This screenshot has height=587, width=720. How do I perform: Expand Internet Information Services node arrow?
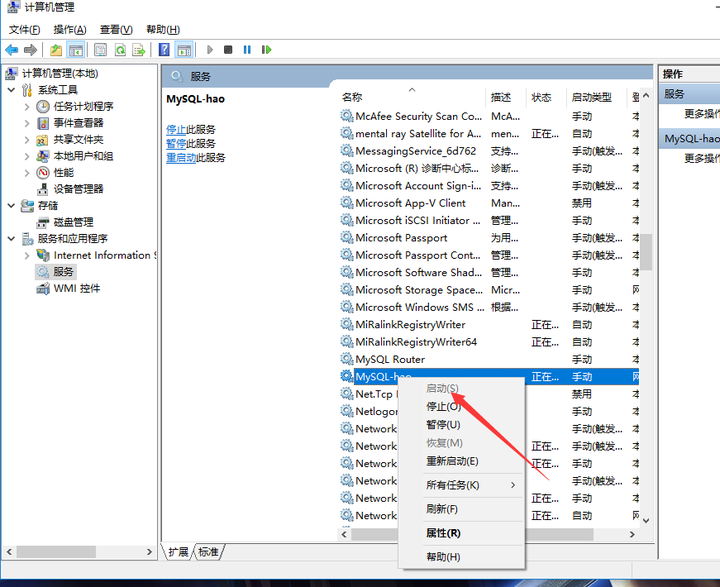pyautogui.click(x=27, y=255)
